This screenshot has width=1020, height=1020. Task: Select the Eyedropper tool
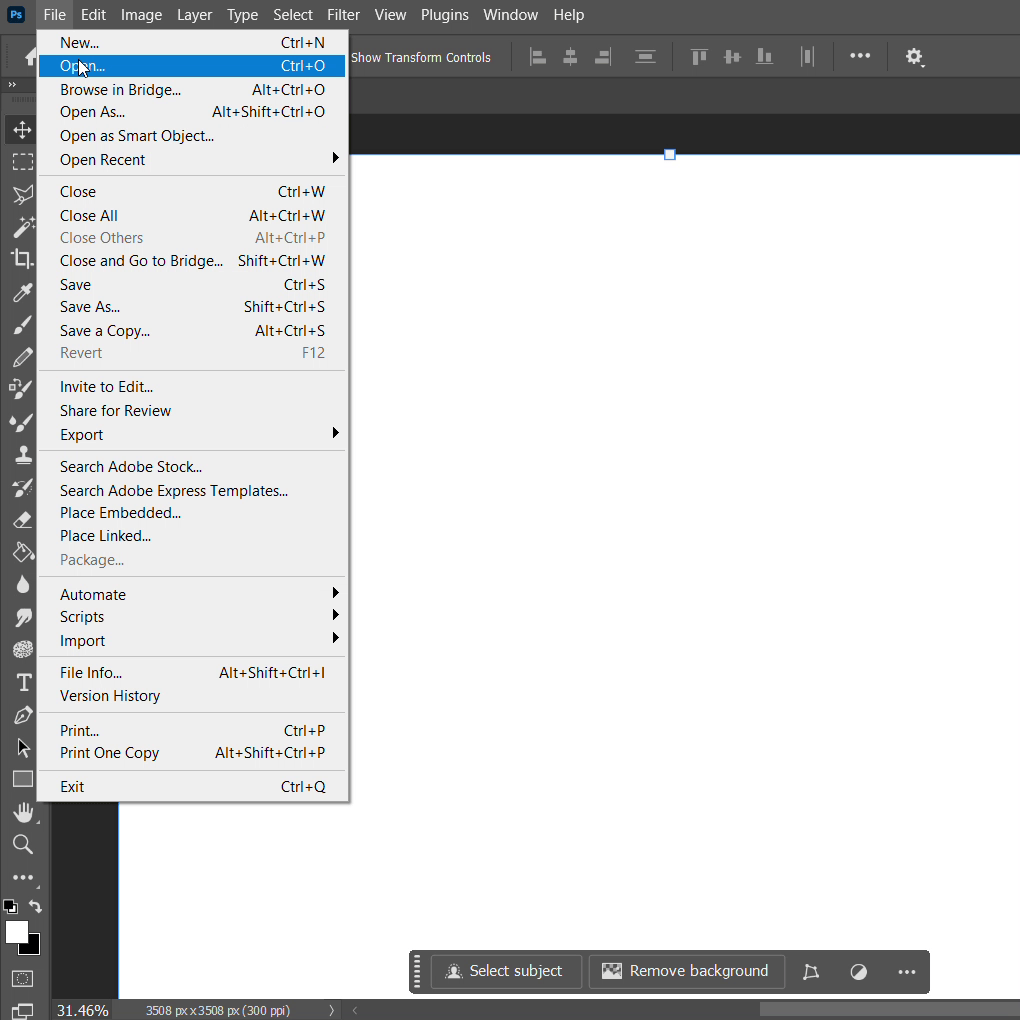click(22, 292)
